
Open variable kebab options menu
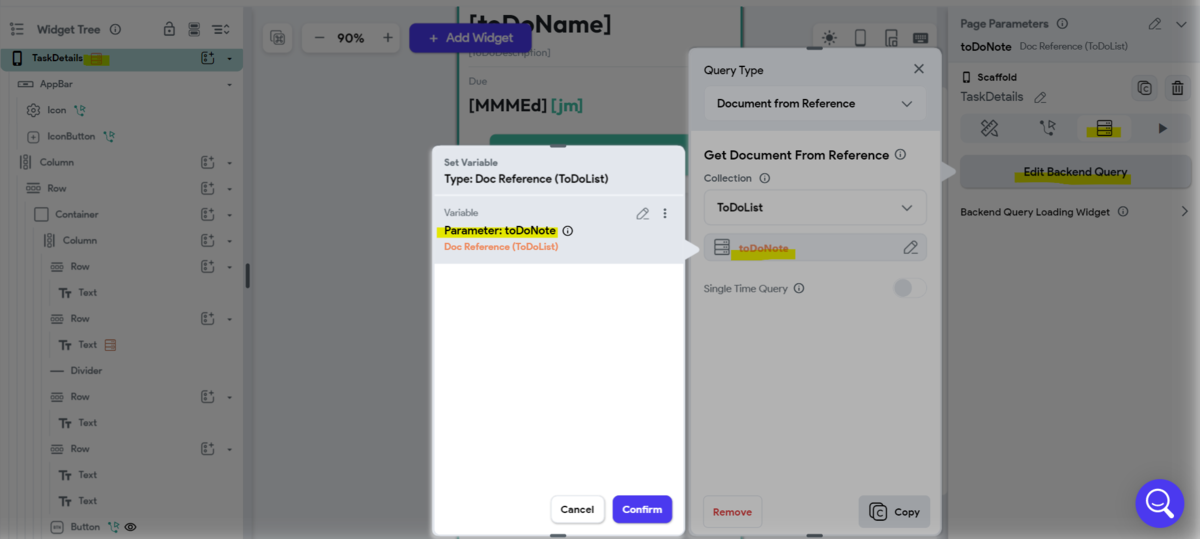[x=665, y=213]
